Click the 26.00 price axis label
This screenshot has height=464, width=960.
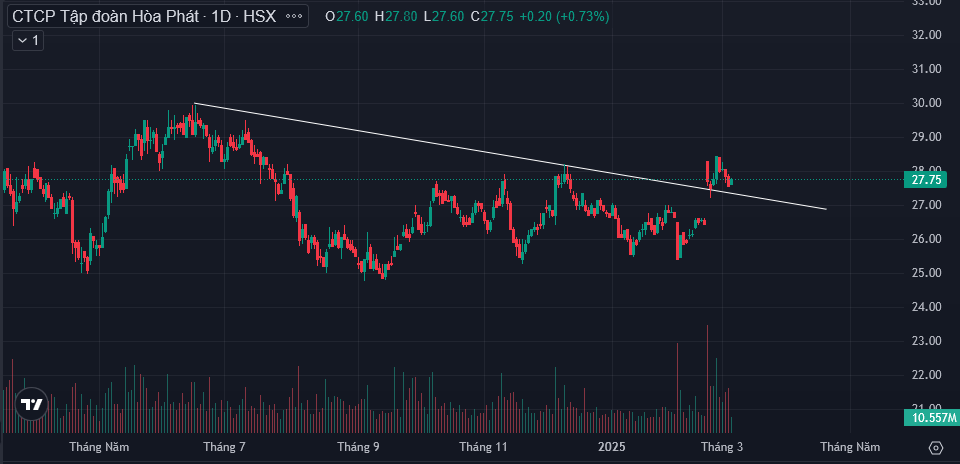coord(926,239)
